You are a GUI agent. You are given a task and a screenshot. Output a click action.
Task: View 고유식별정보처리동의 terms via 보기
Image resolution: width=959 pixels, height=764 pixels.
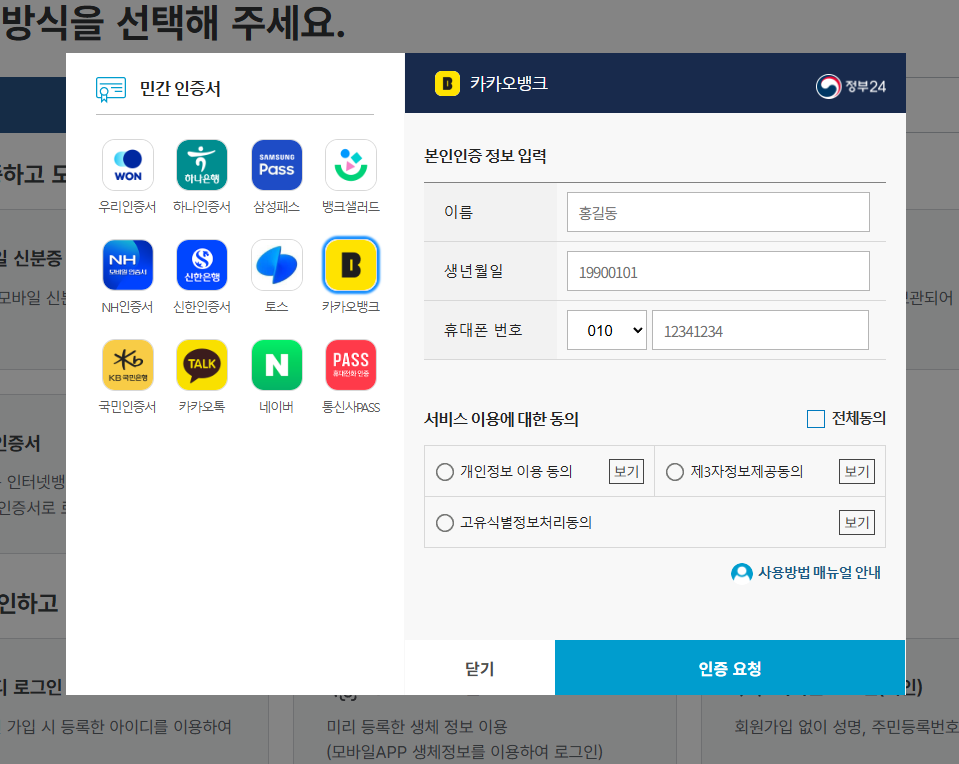click(856, 522)
